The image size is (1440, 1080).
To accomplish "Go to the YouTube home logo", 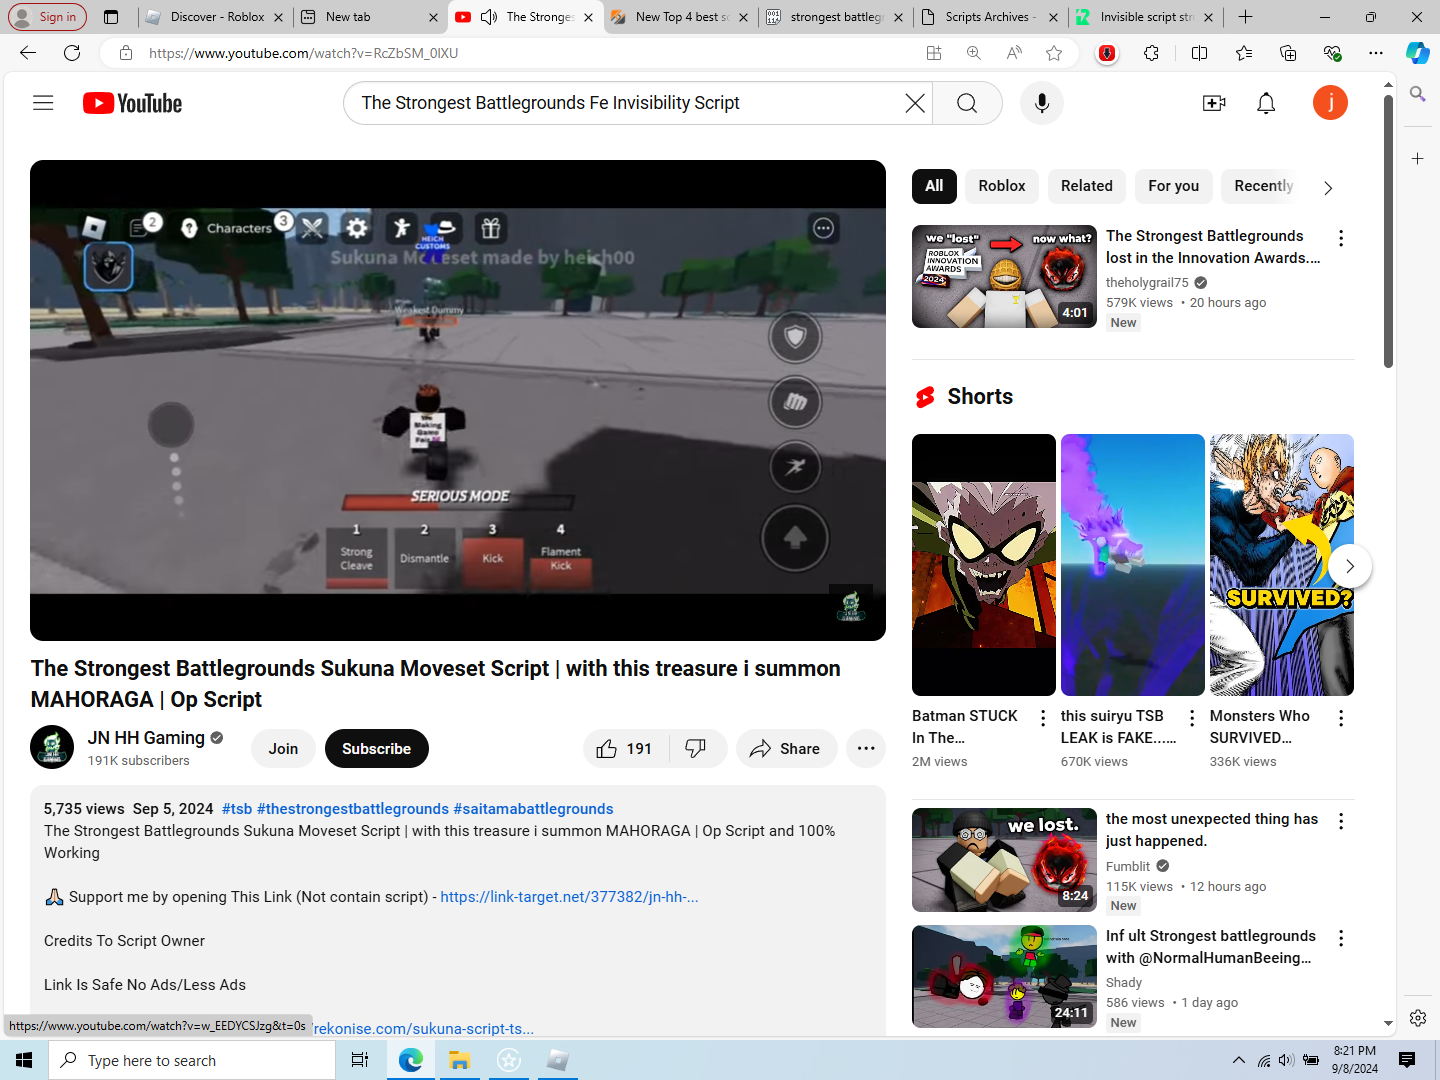I will [x=132, y=103].
